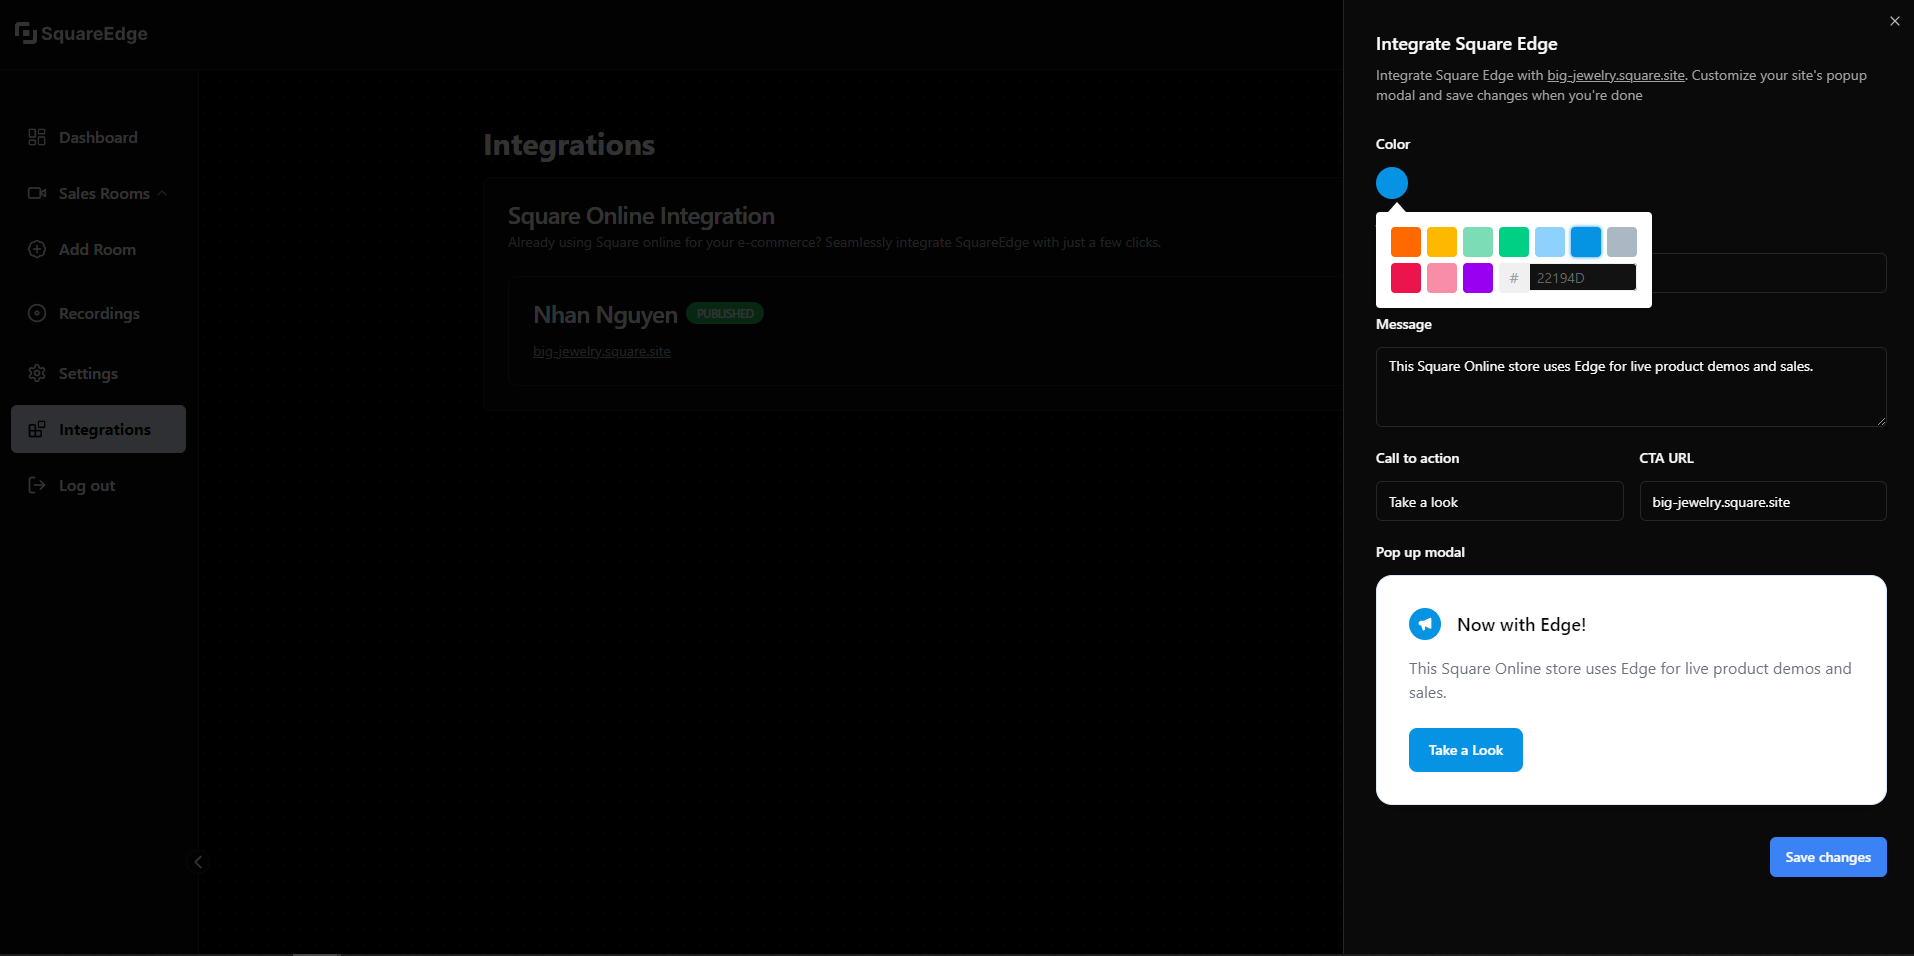Pick the red color swatch

click(x=1406, y=278)
